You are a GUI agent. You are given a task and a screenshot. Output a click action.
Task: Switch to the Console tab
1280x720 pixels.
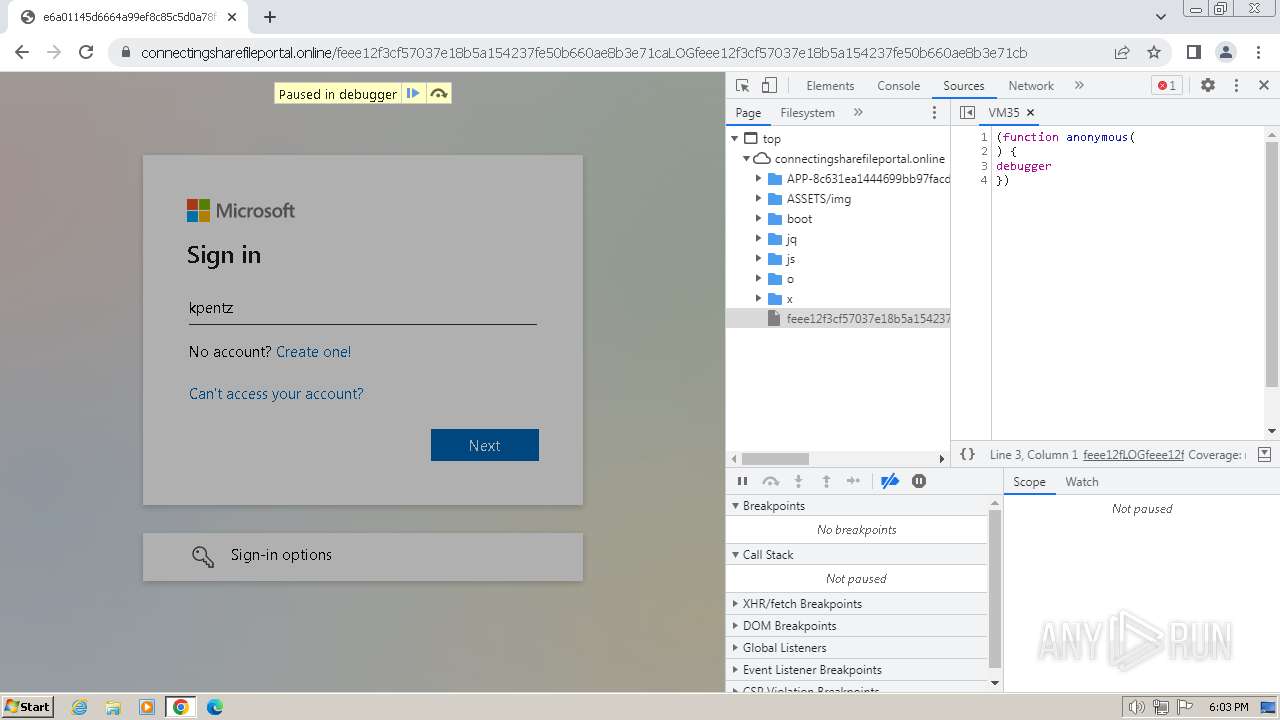[898, 85]
